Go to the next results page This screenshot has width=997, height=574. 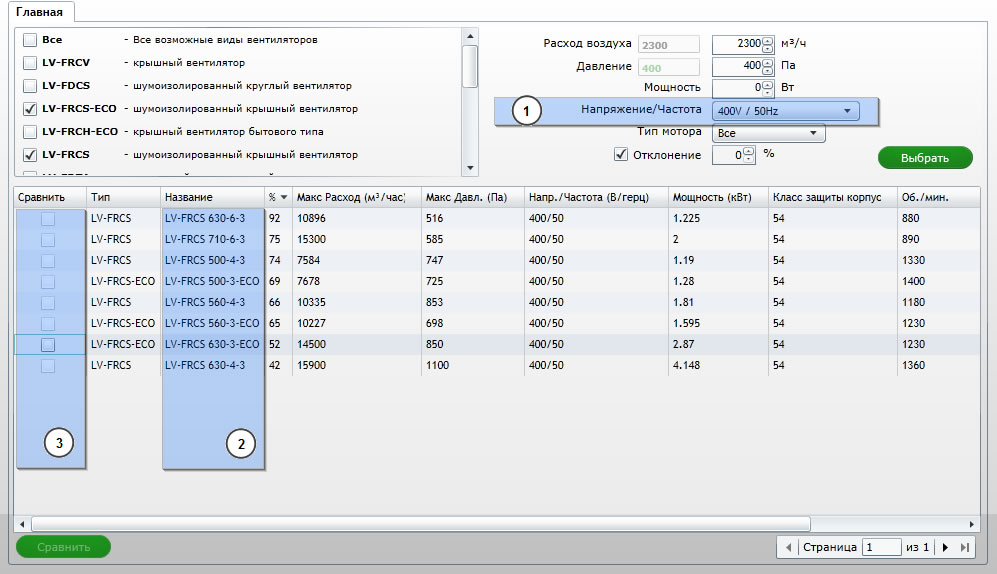[x=946, y=547]
